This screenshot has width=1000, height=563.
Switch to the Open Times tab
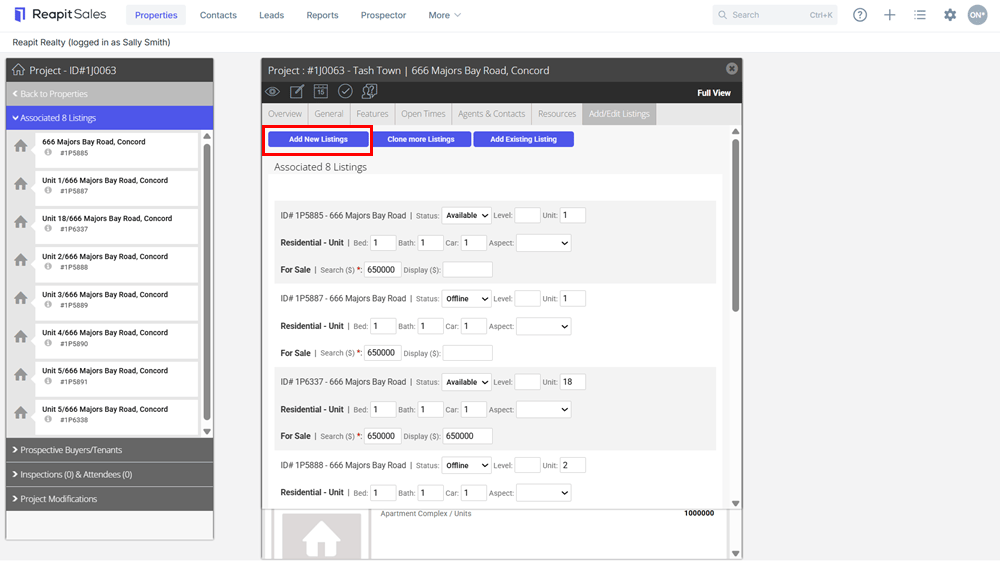coord(423,114)
